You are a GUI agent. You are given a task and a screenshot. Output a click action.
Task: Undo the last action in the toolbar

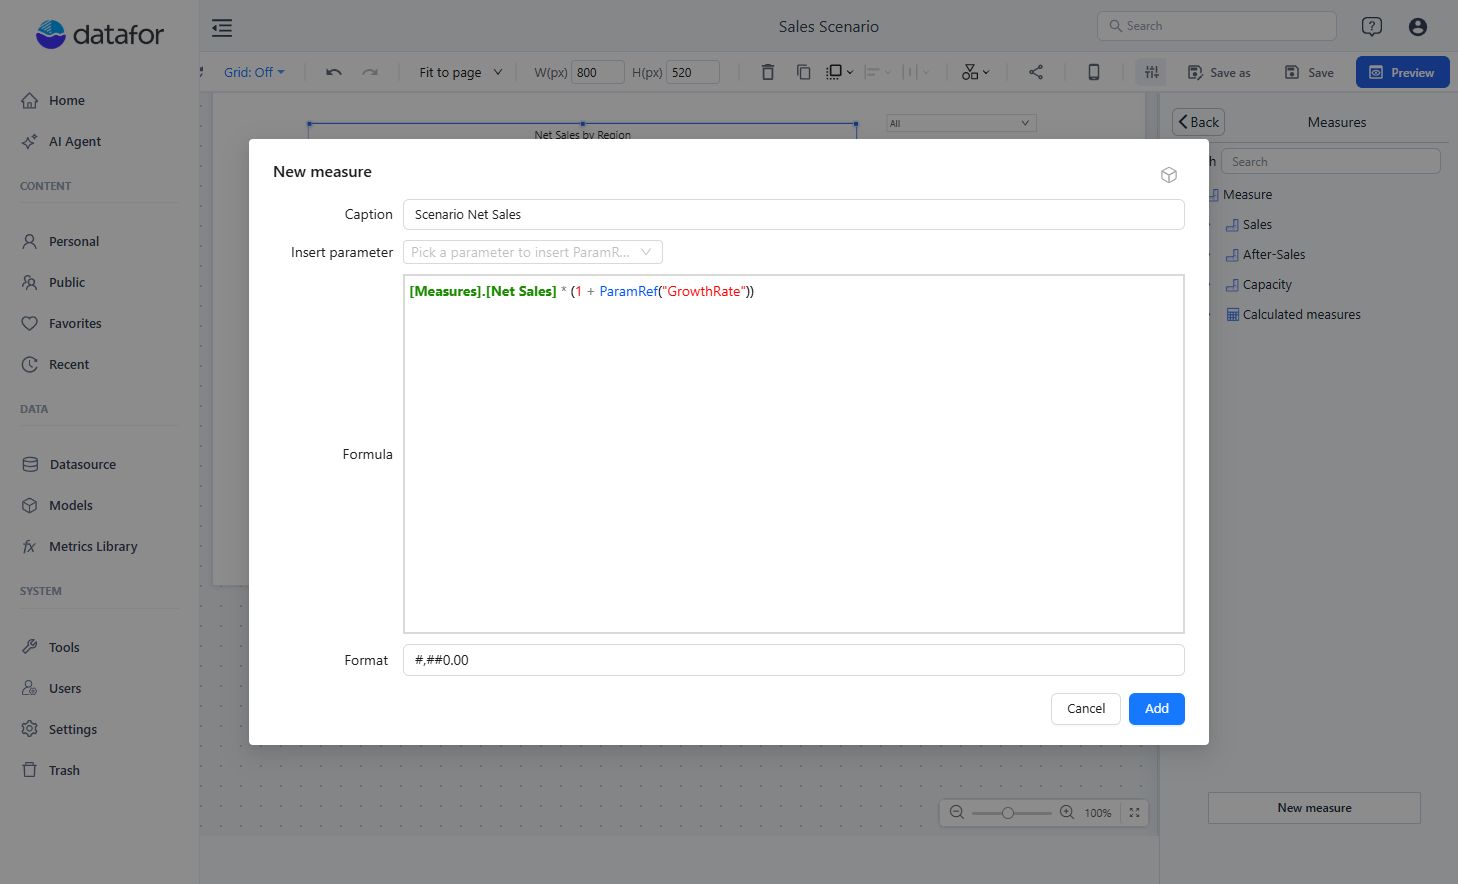point(334,72)
